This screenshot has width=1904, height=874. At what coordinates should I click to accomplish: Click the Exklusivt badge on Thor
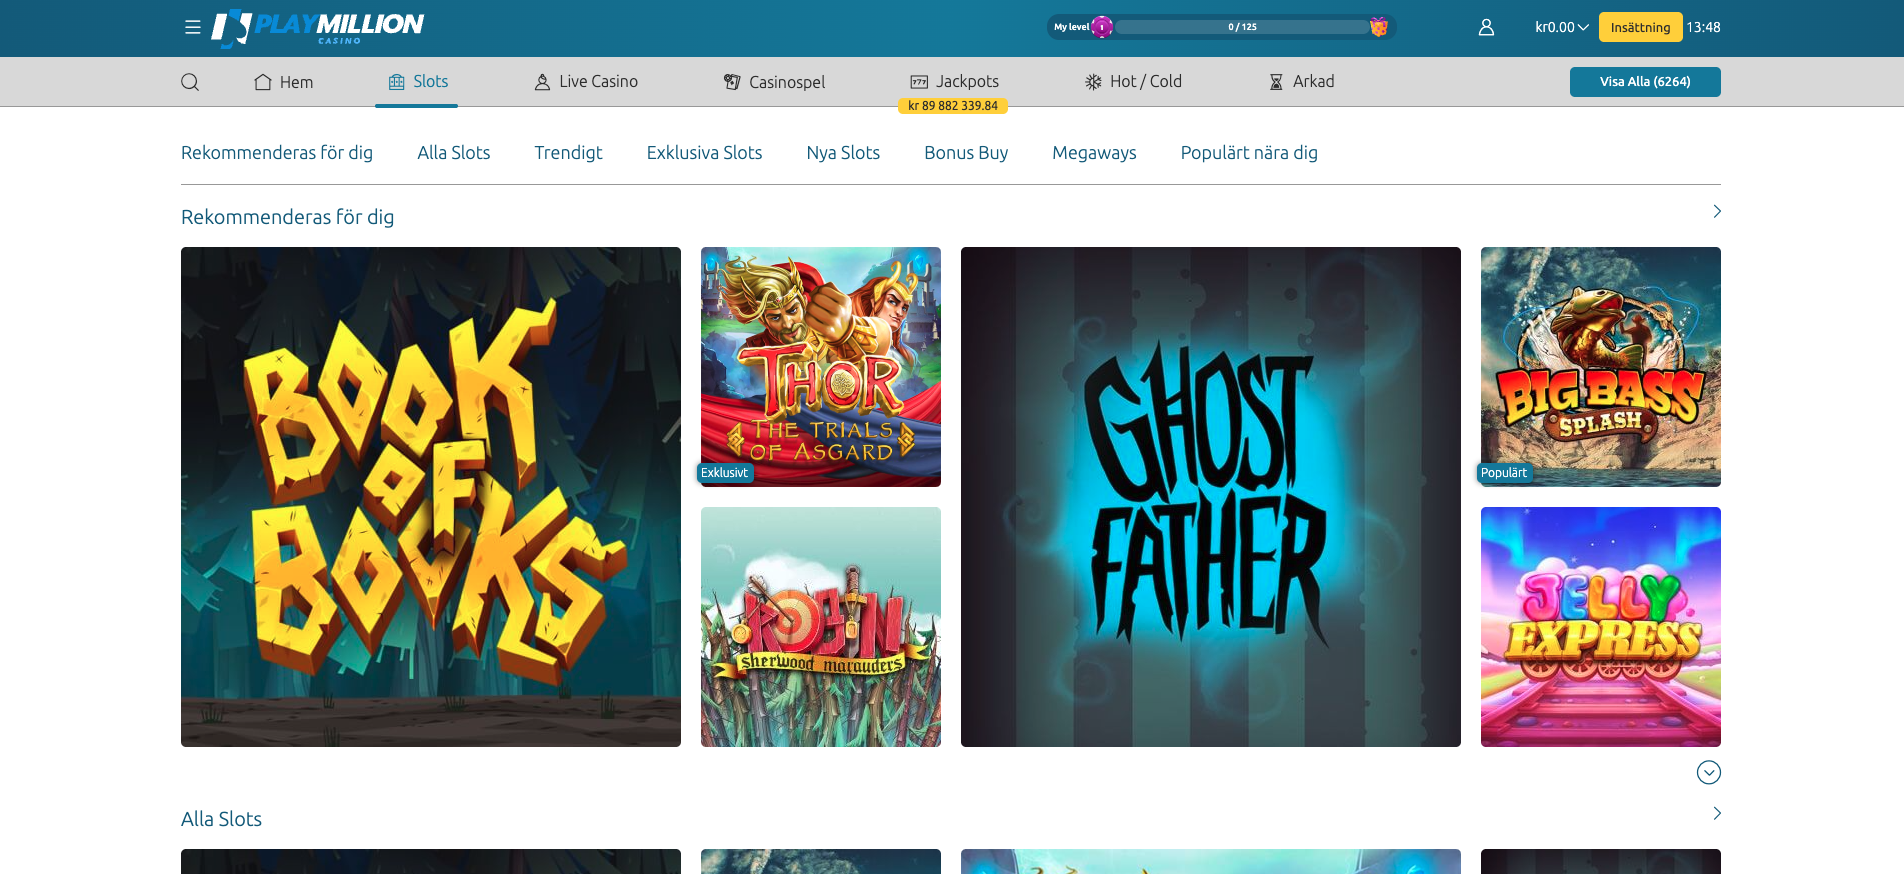725,473
